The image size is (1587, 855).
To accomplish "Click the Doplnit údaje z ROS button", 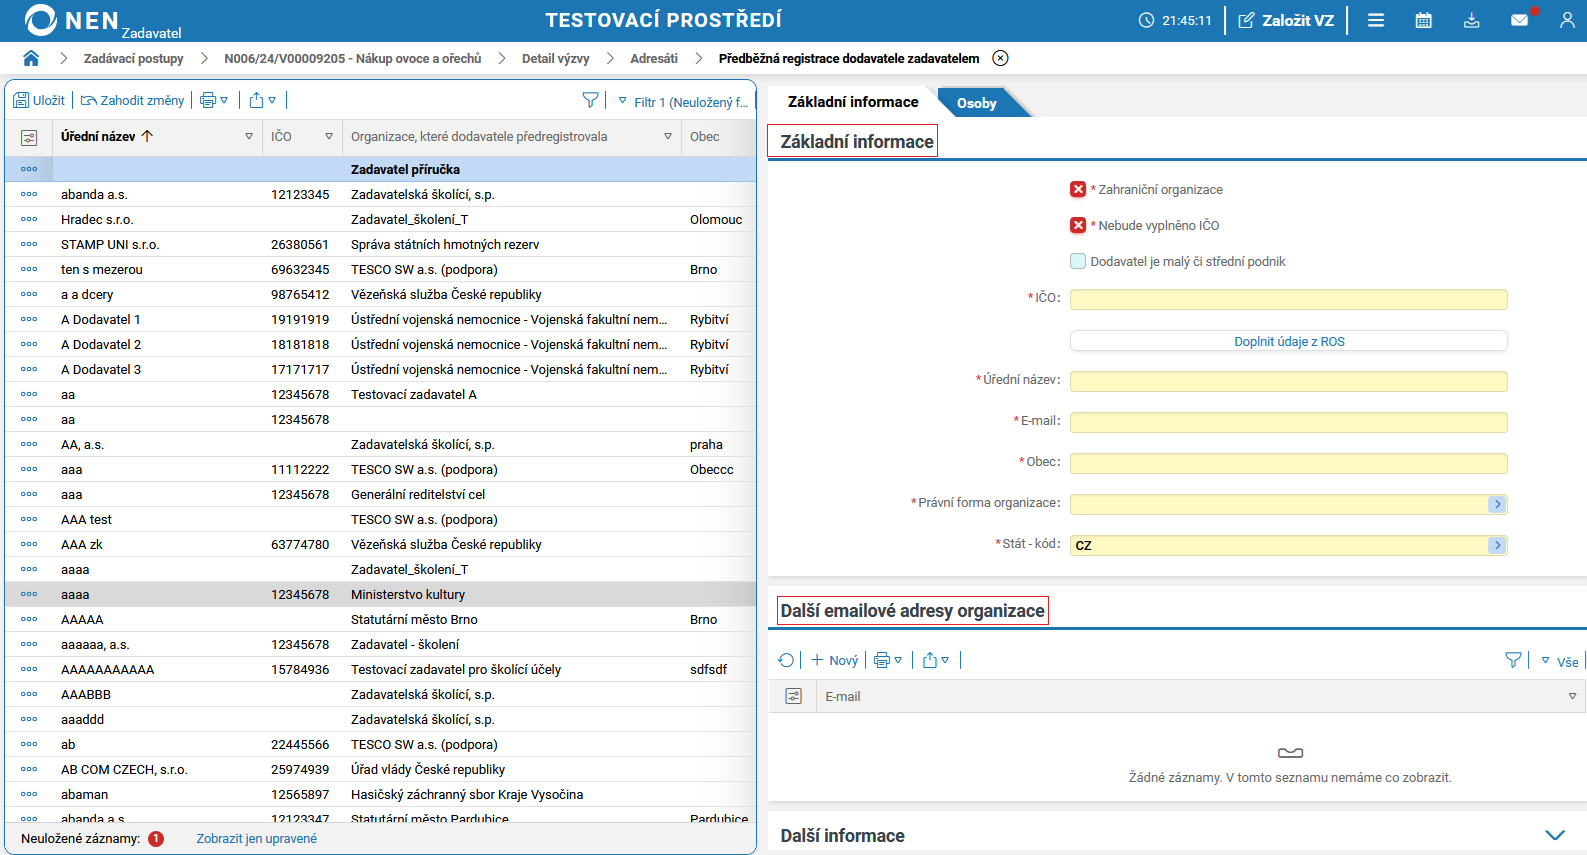I will tap(1288, 341).
